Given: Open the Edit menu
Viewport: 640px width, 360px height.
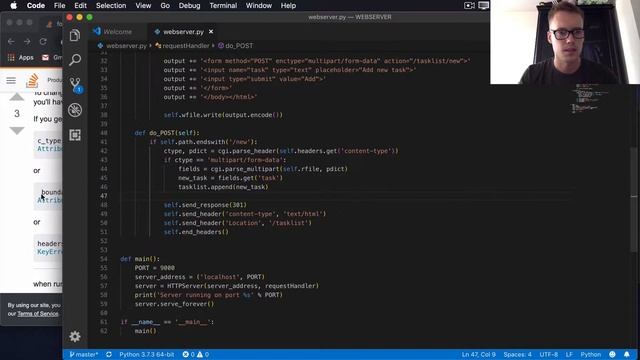Looking at the screenshot, I should (x=80, y=5).
